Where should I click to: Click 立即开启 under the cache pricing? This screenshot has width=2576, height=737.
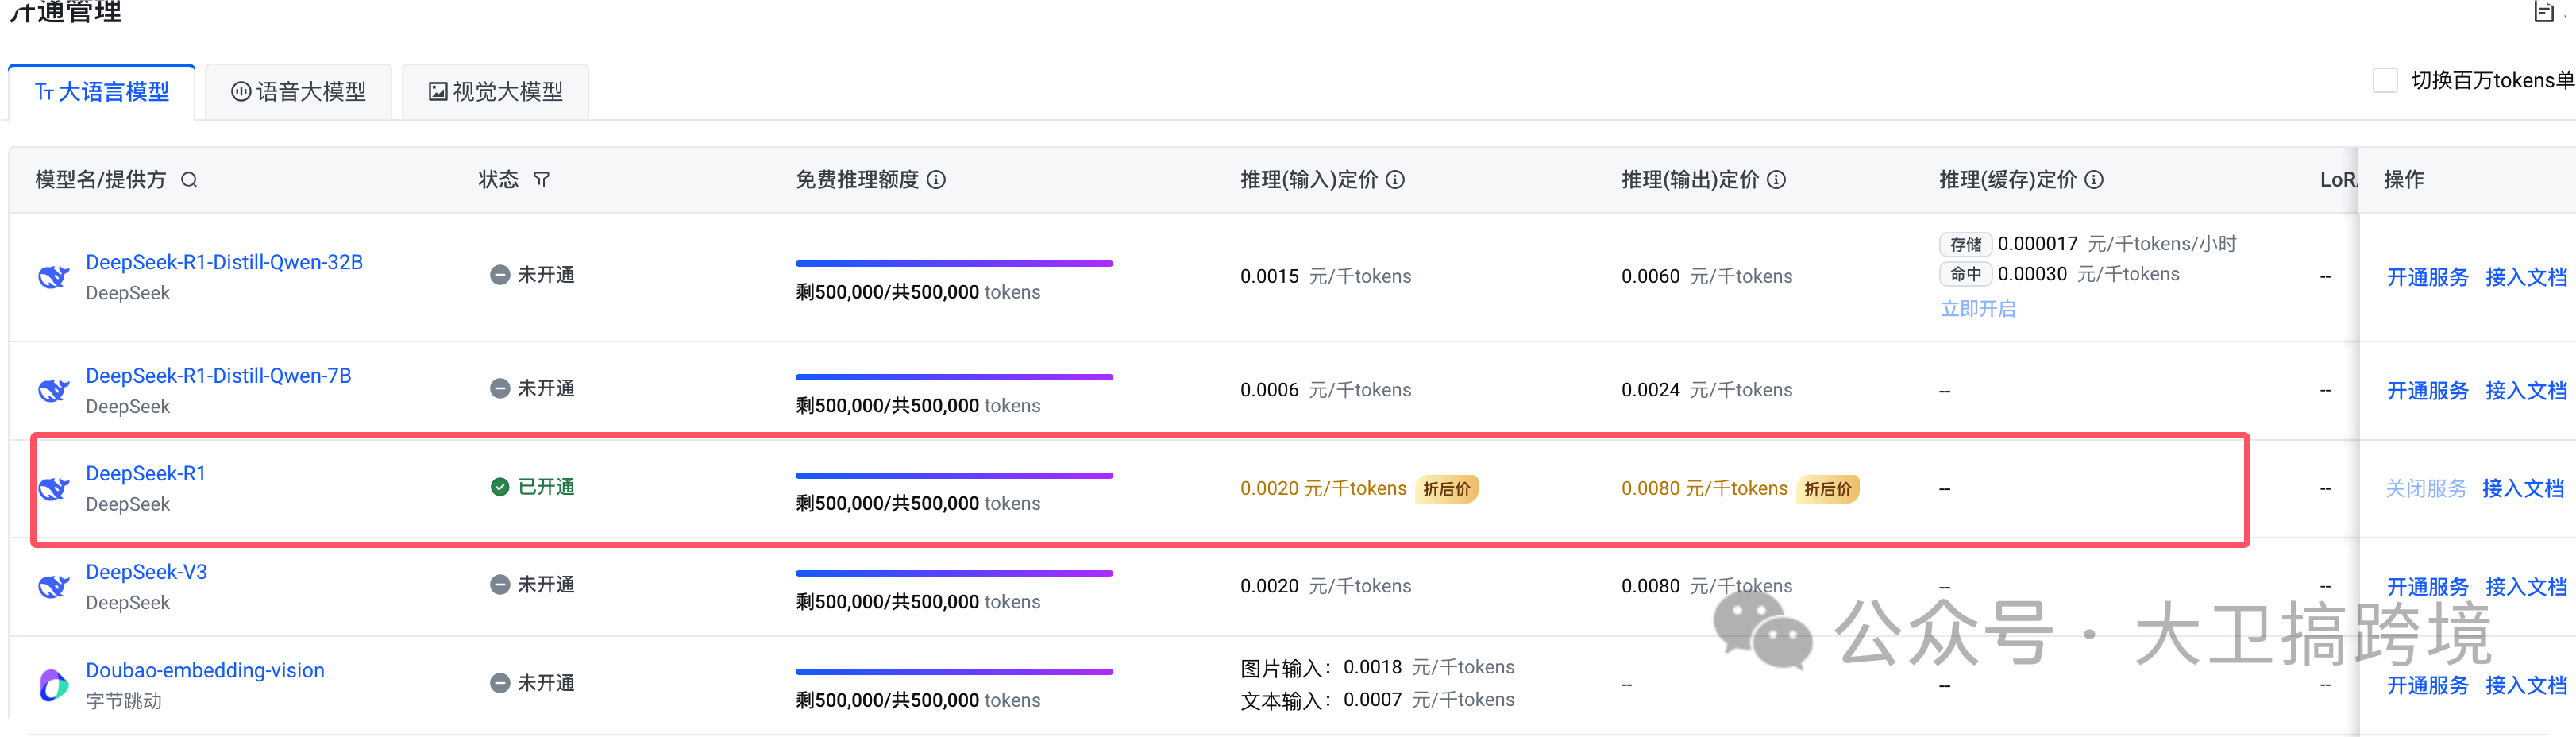pyautogui.click(x=1977, y=309)
